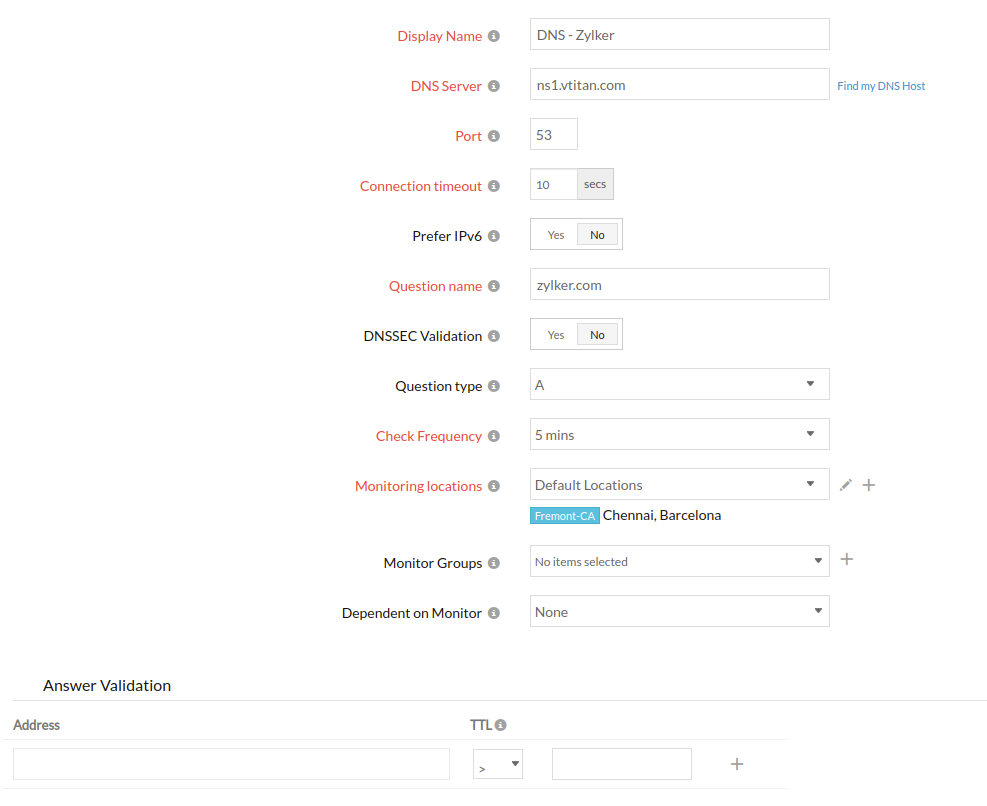Open the Monitor Groups selection dropdown

click(x=679, y=561)
